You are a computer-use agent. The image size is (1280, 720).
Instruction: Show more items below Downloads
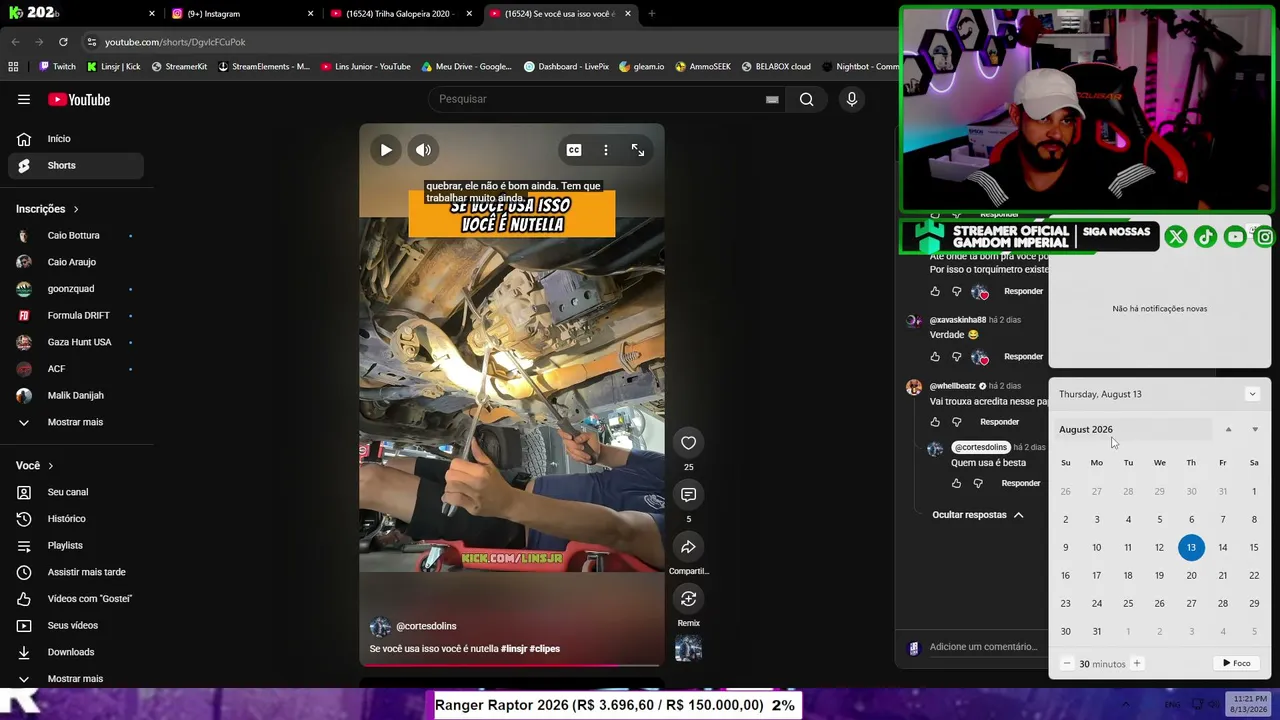[76, 679]
